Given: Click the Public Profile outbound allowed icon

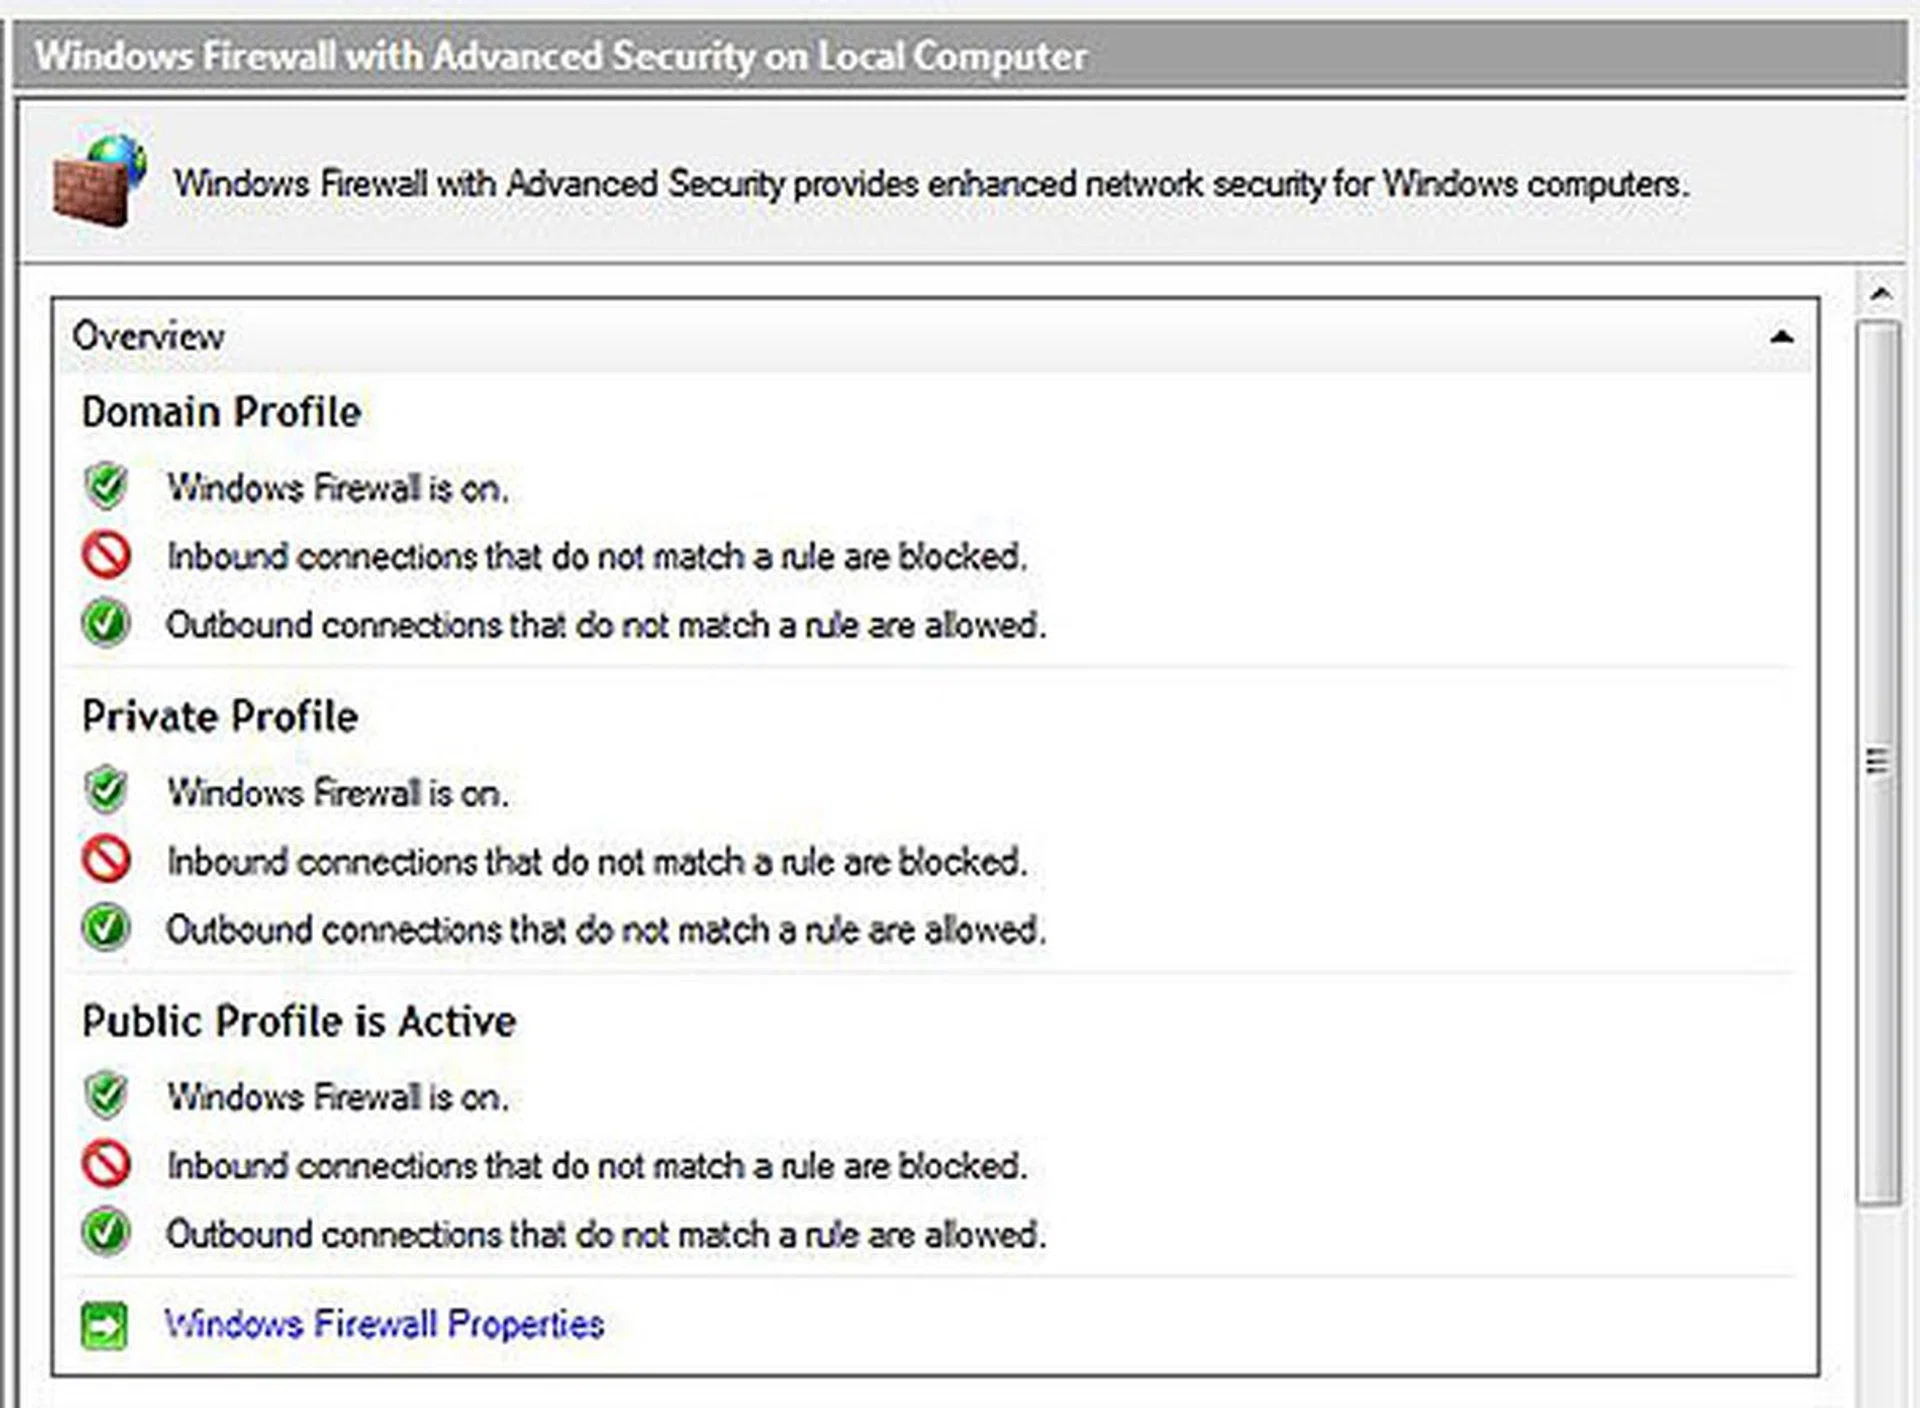Looking at the screenshot, I should pos(104,1233).
